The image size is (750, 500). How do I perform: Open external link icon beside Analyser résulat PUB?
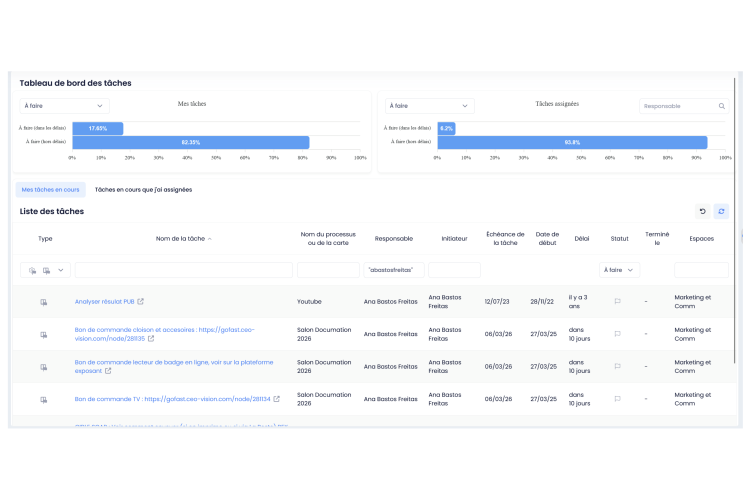[x=140, y=301]
